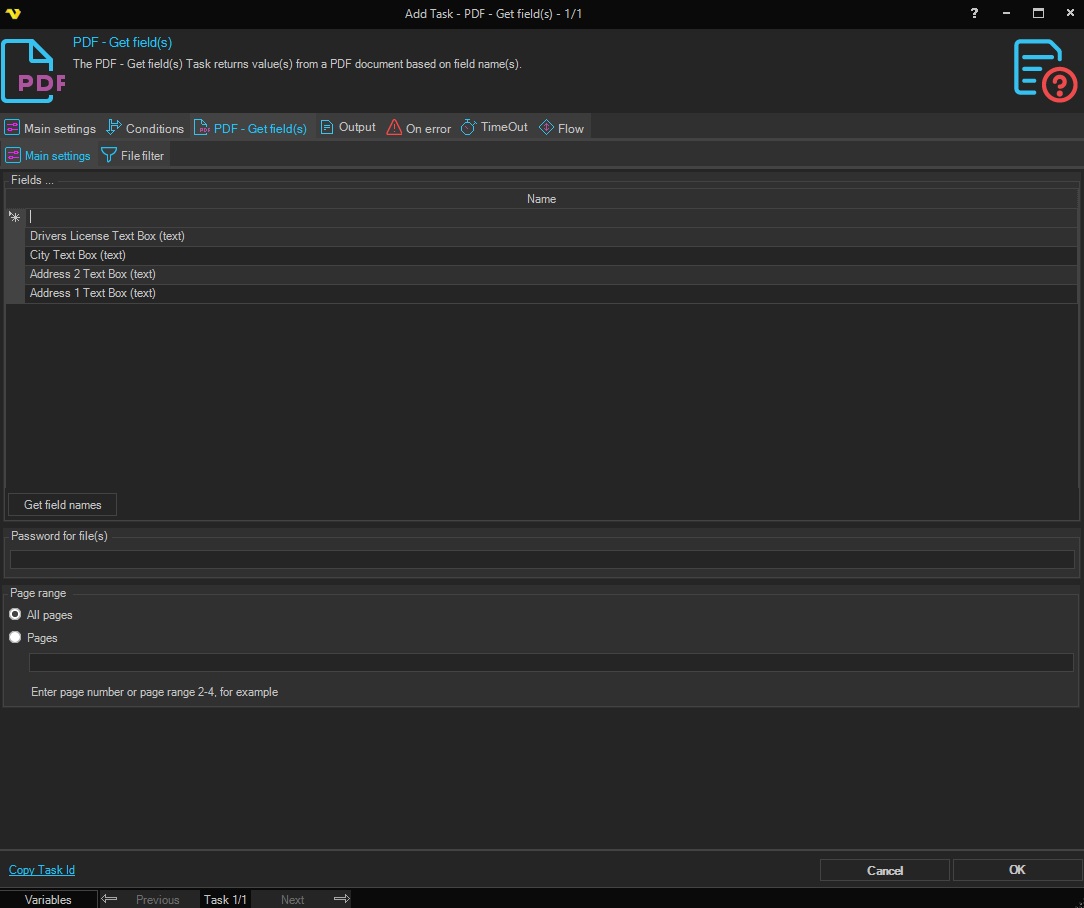Click the Name column header
Viewport: 1084px width, 908px height.
pyautogui.click(x=541, y=199)
